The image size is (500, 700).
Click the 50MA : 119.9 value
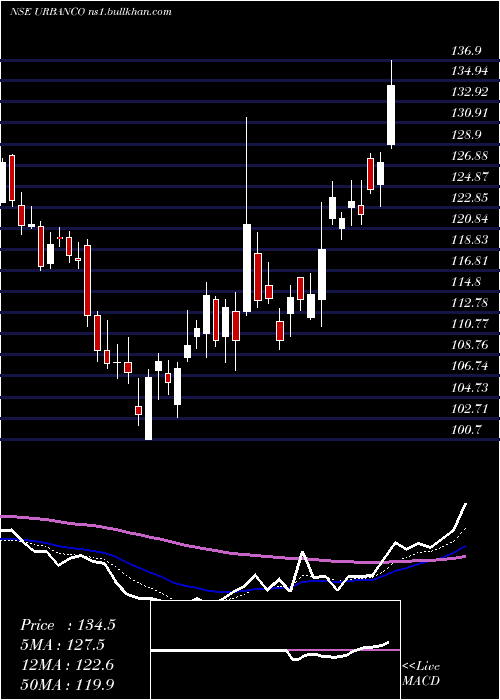point(67,684)
